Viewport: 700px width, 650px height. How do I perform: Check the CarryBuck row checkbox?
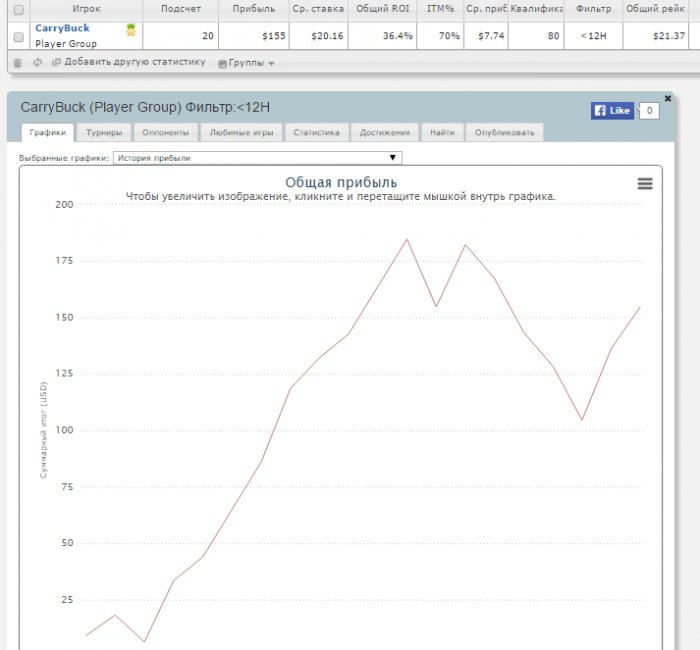(18, 36)
